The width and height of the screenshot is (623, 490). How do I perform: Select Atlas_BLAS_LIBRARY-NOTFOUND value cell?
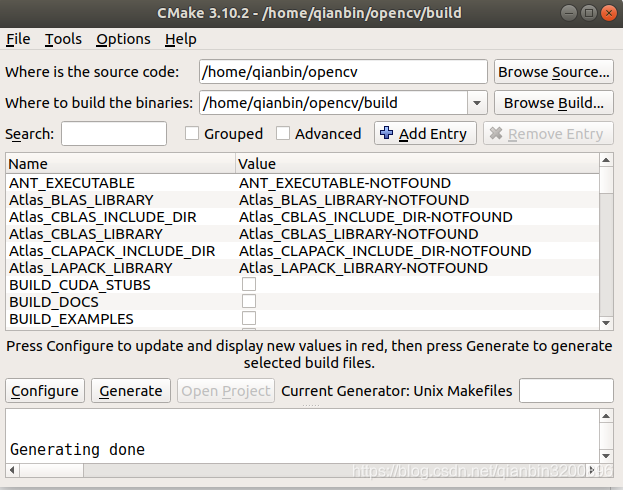click(x=354, y=200)
